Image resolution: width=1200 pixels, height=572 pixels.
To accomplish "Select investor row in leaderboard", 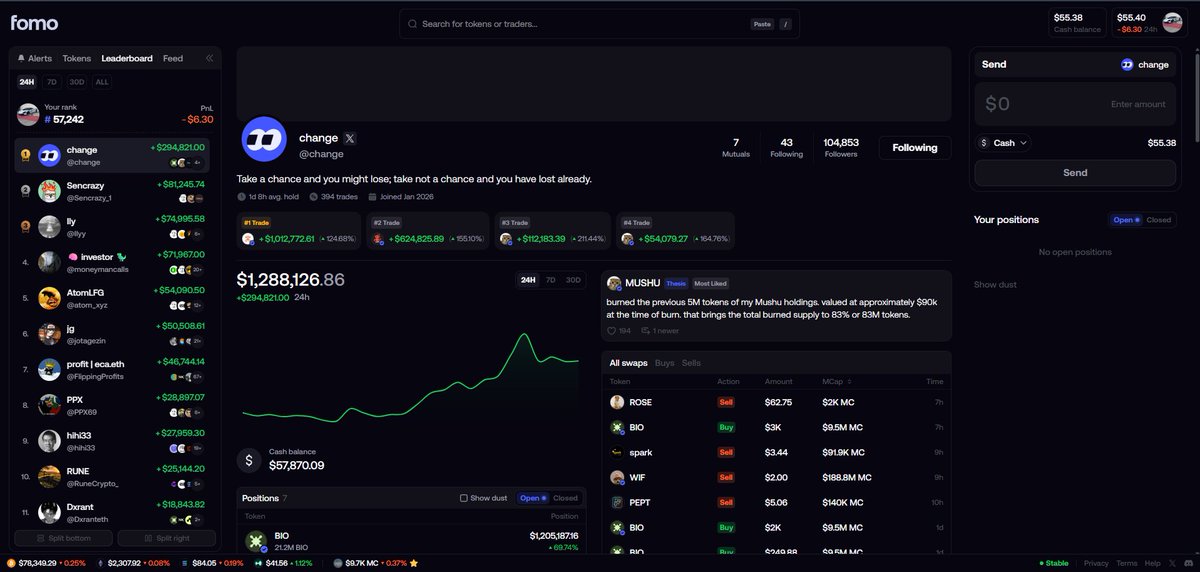I will 113,262.
